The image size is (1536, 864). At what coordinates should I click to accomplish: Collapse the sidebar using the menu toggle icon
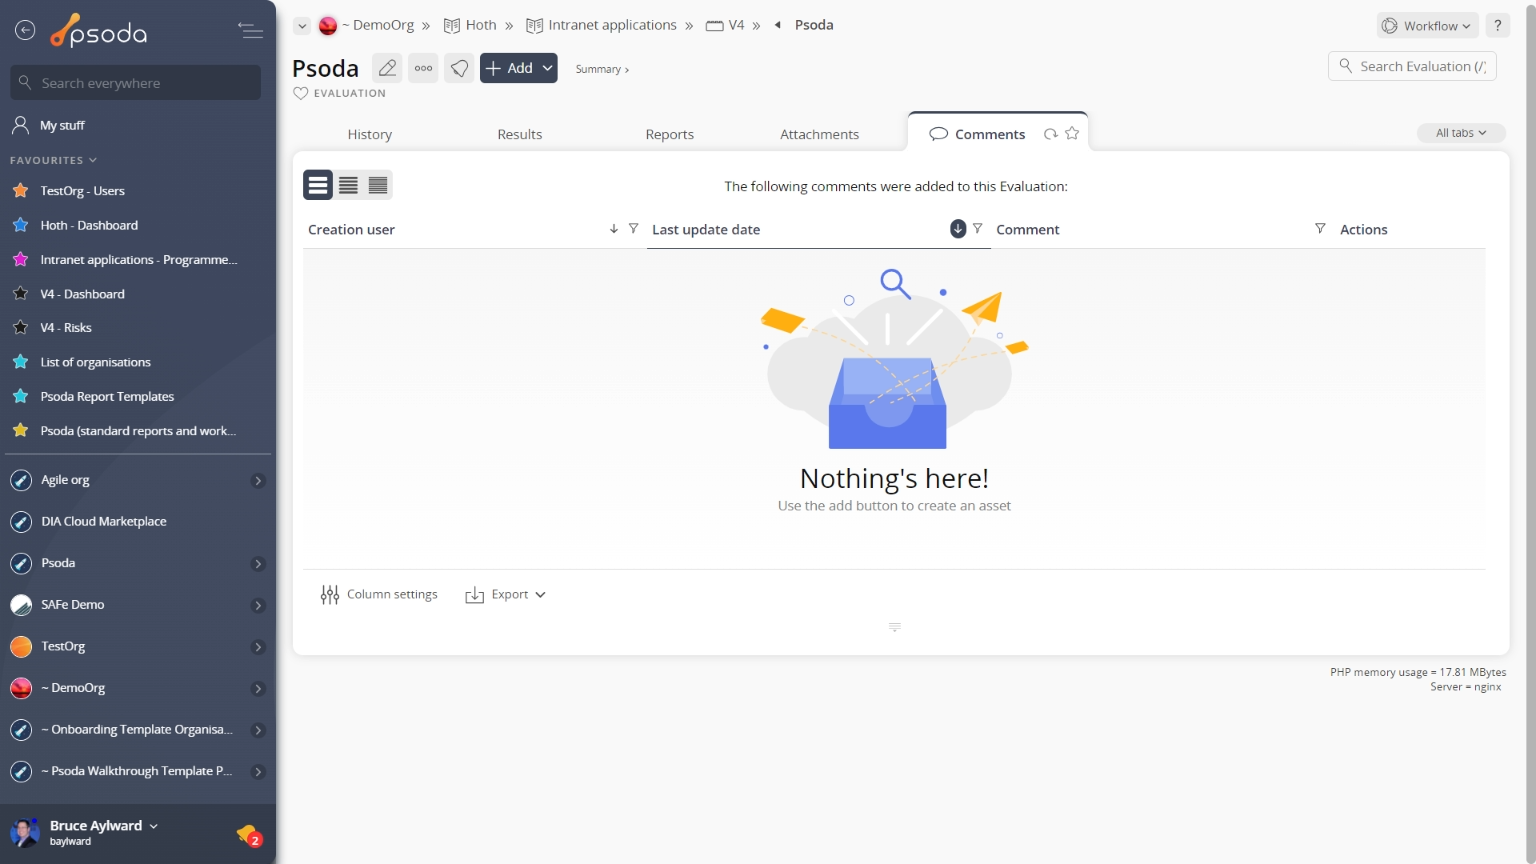click(x=250, y=31)
